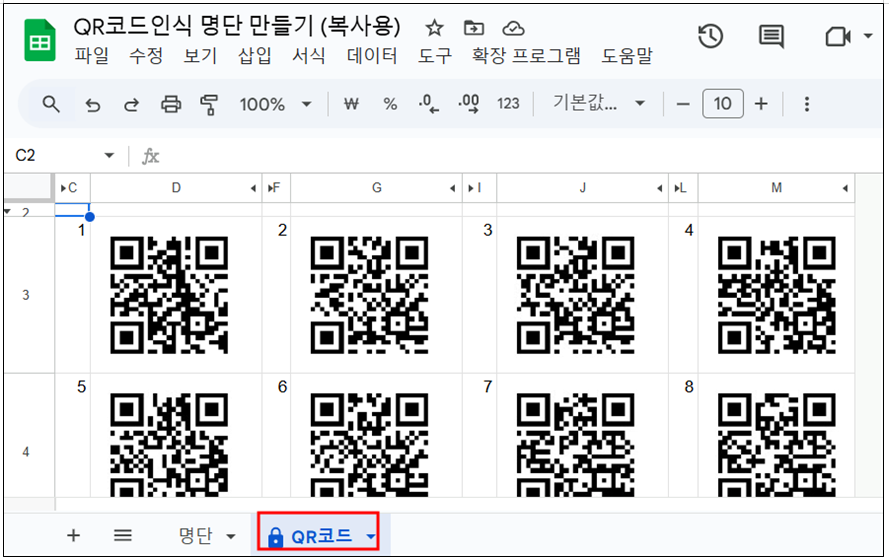Screen dimensions: 889x560
Task: Expand hidden column after column J
Action: click(x=659, y=188)
